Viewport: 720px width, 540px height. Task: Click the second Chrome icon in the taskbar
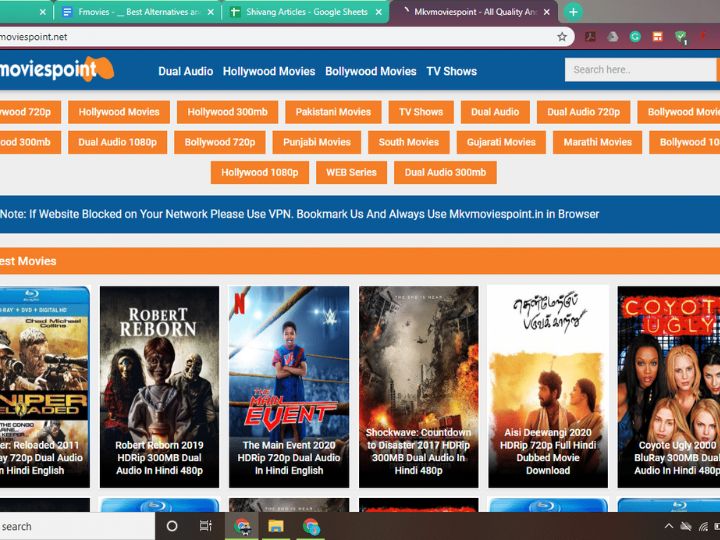(x=311, y=526)
